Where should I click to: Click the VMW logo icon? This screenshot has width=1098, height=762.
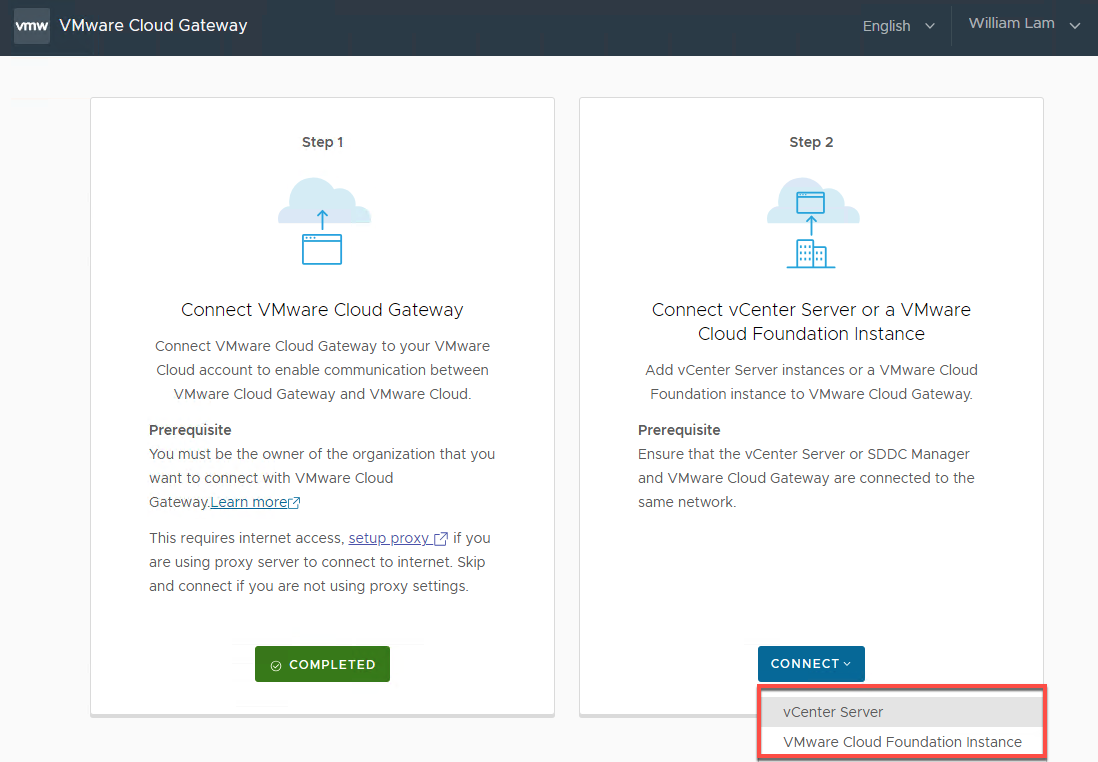[30, 25]
